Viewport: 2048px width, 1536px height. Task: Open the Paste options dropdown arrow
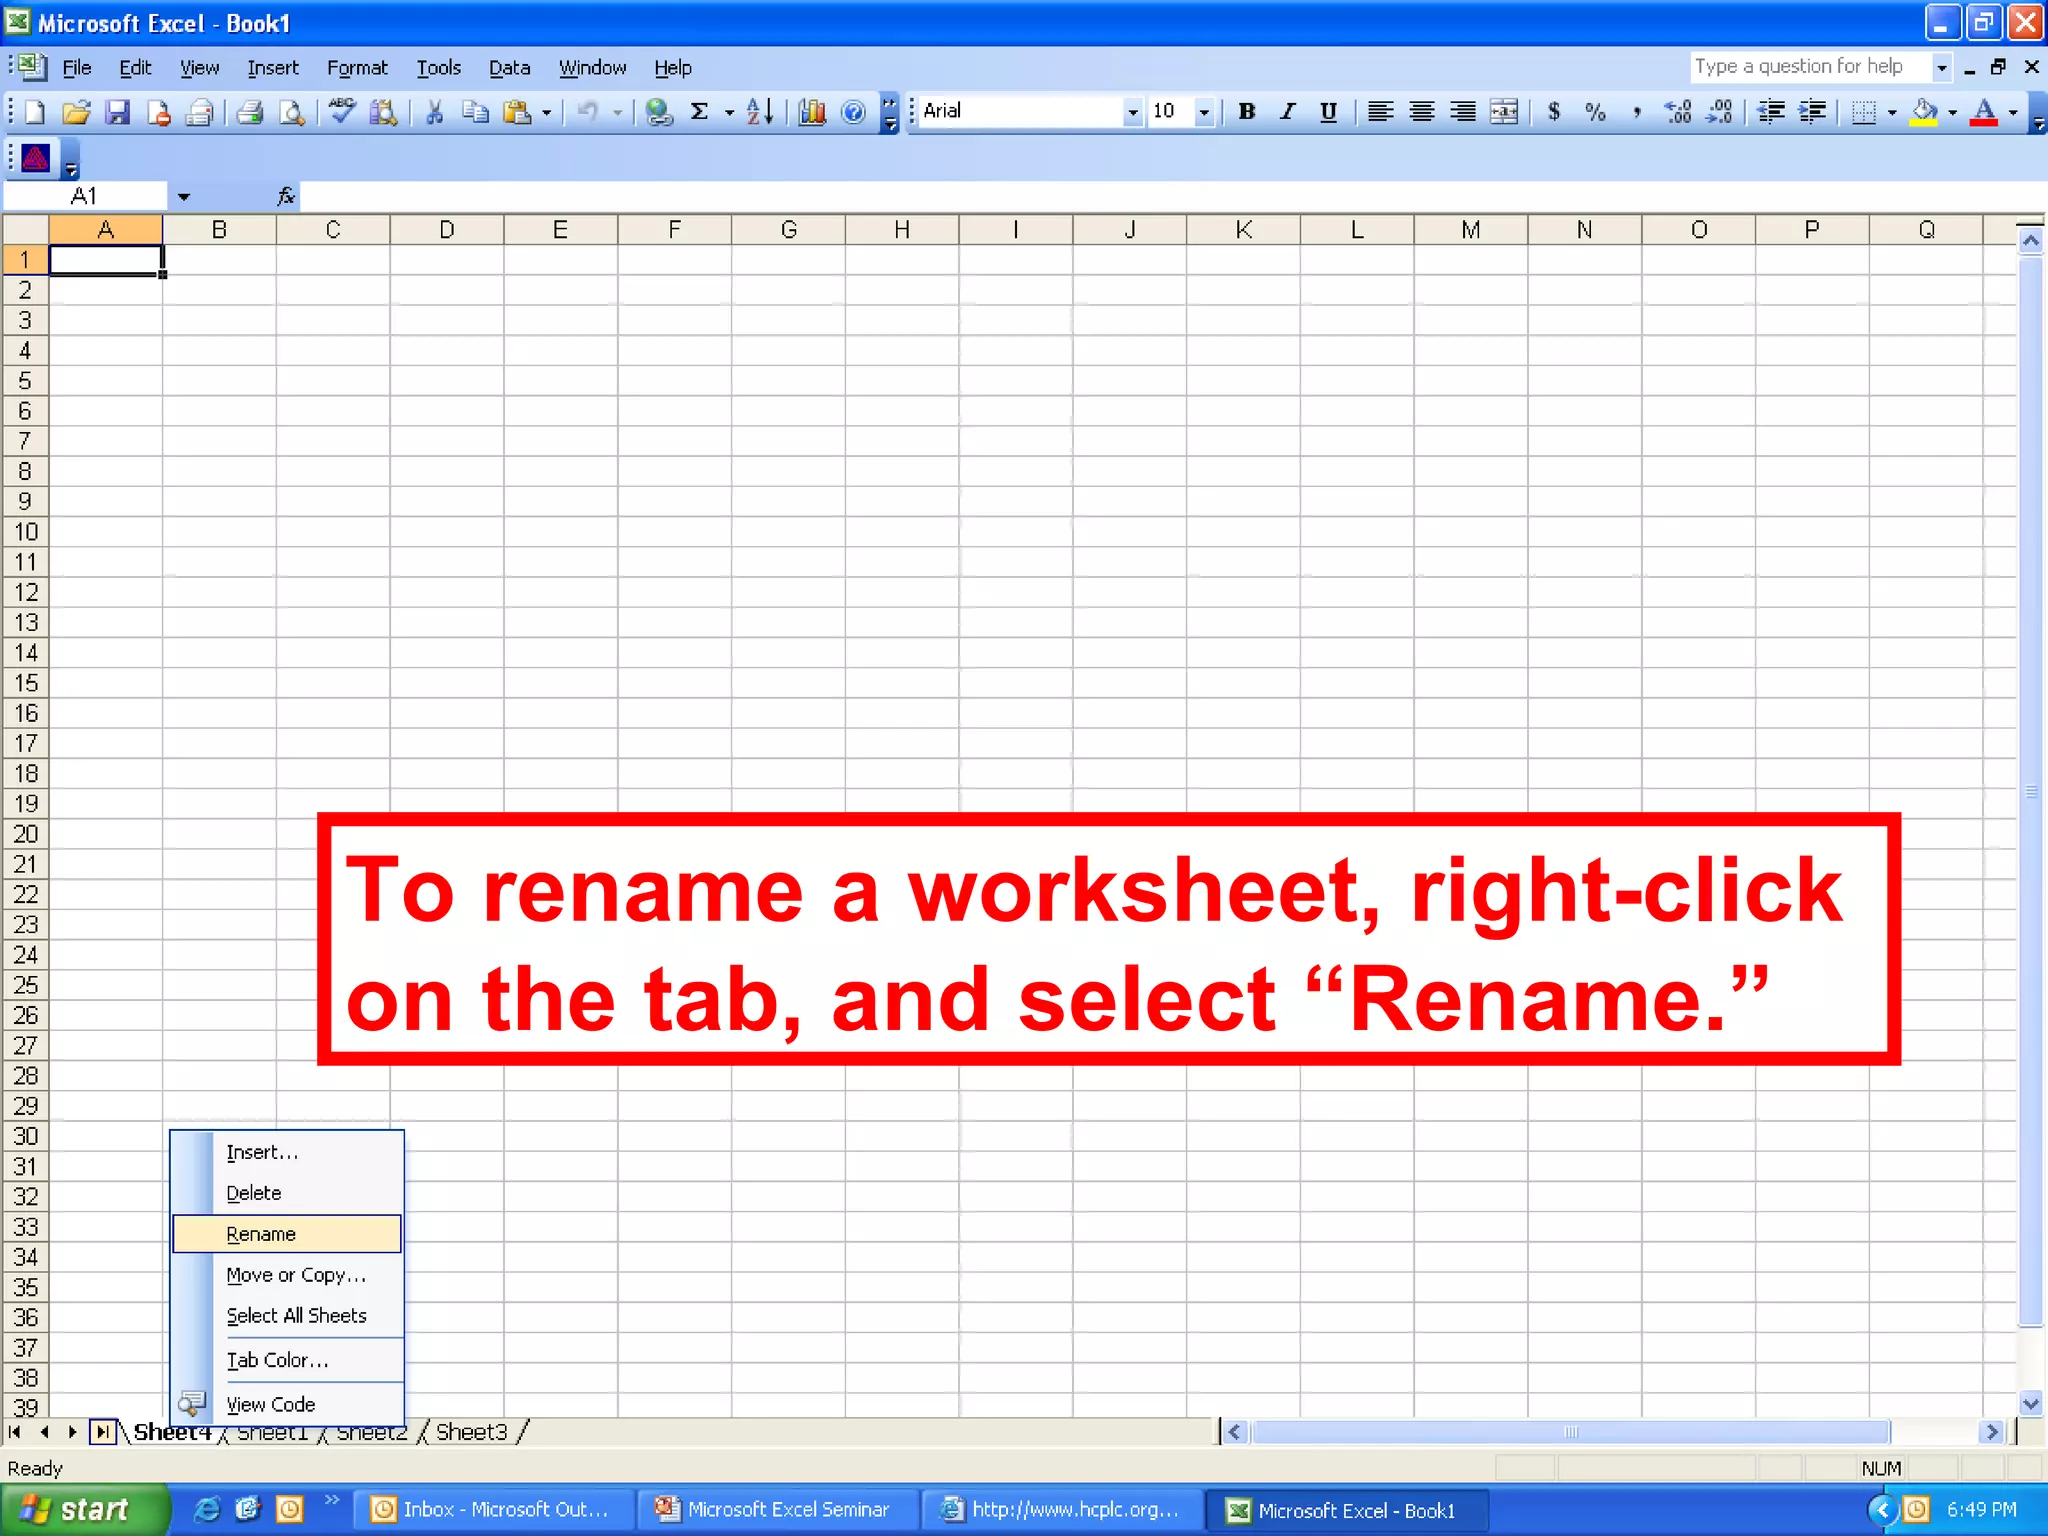click(546, 112)
